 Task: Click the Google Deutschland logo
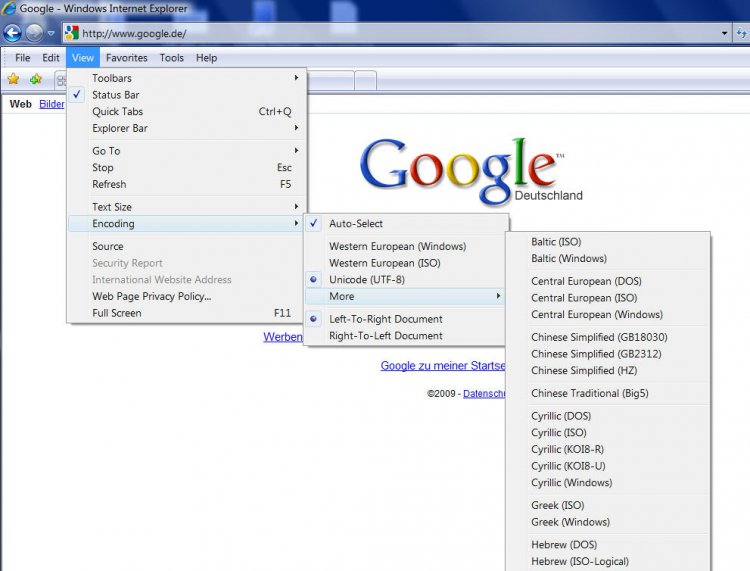[471, 171]
